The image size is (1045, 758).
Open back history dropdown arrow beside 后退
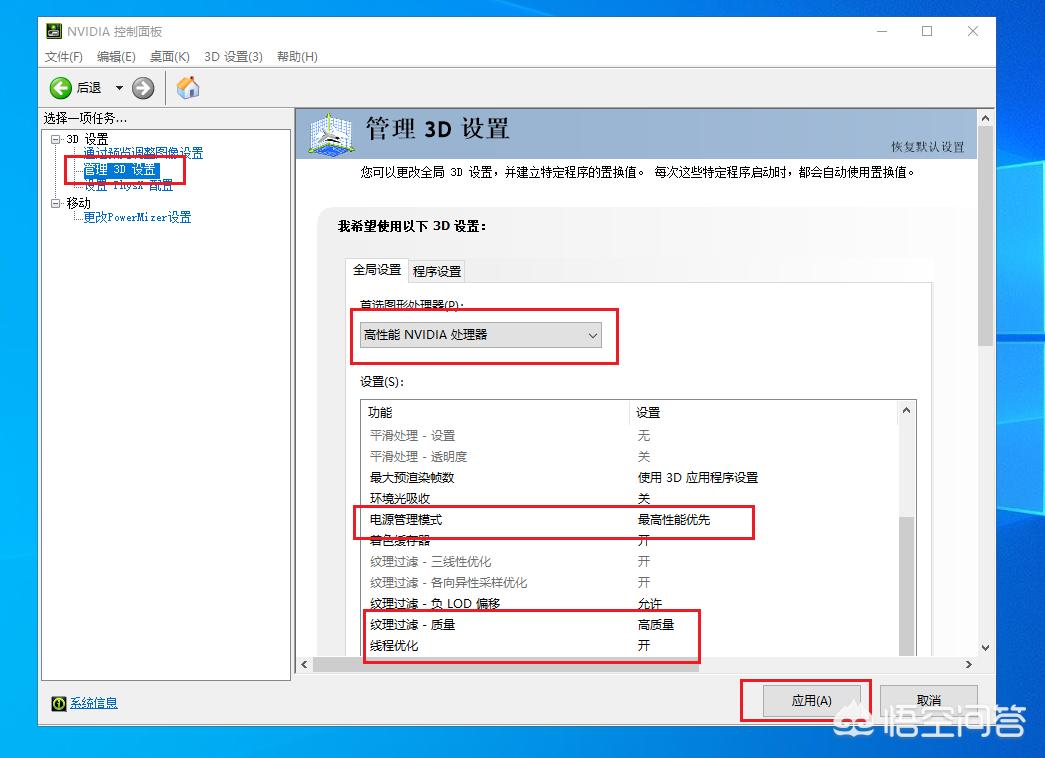119,88
